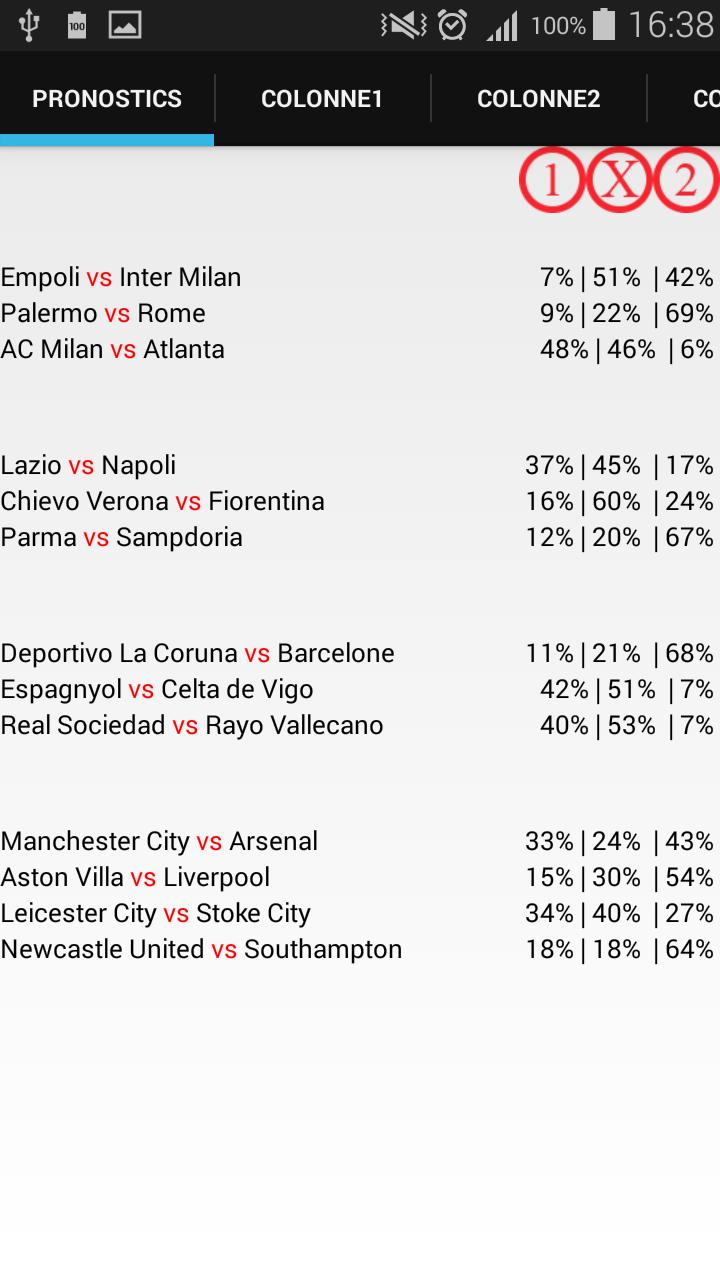Tap the clock showing 16:38
The image size is (720, 1280).
pyautogui.click(x=670, y=25)
